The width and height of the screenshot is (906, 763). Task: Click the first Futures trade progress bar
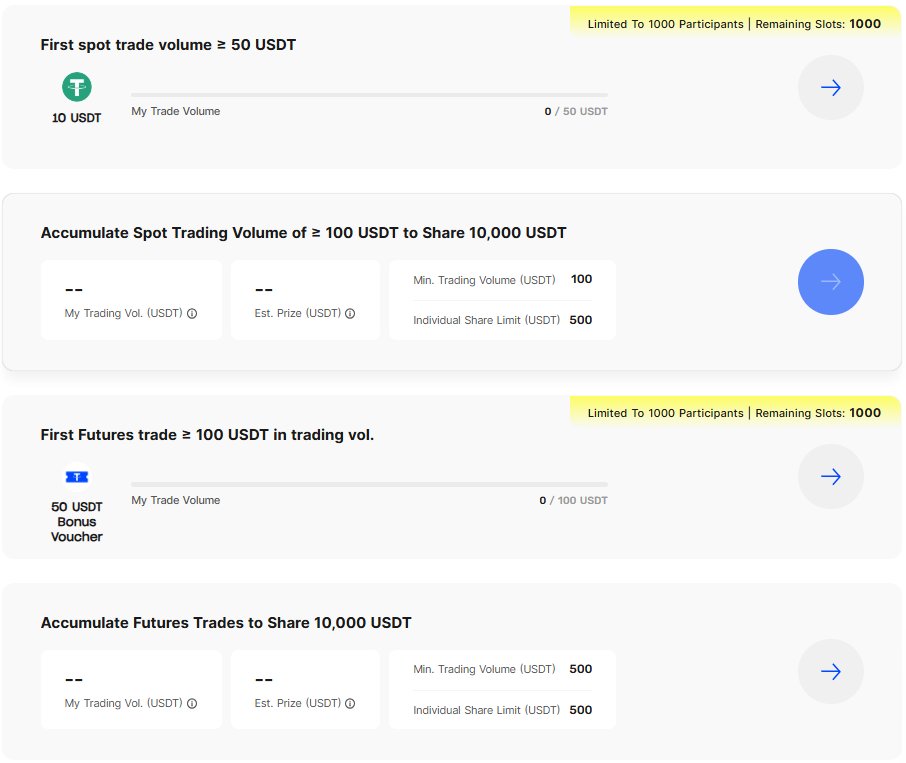coord(369,484)
